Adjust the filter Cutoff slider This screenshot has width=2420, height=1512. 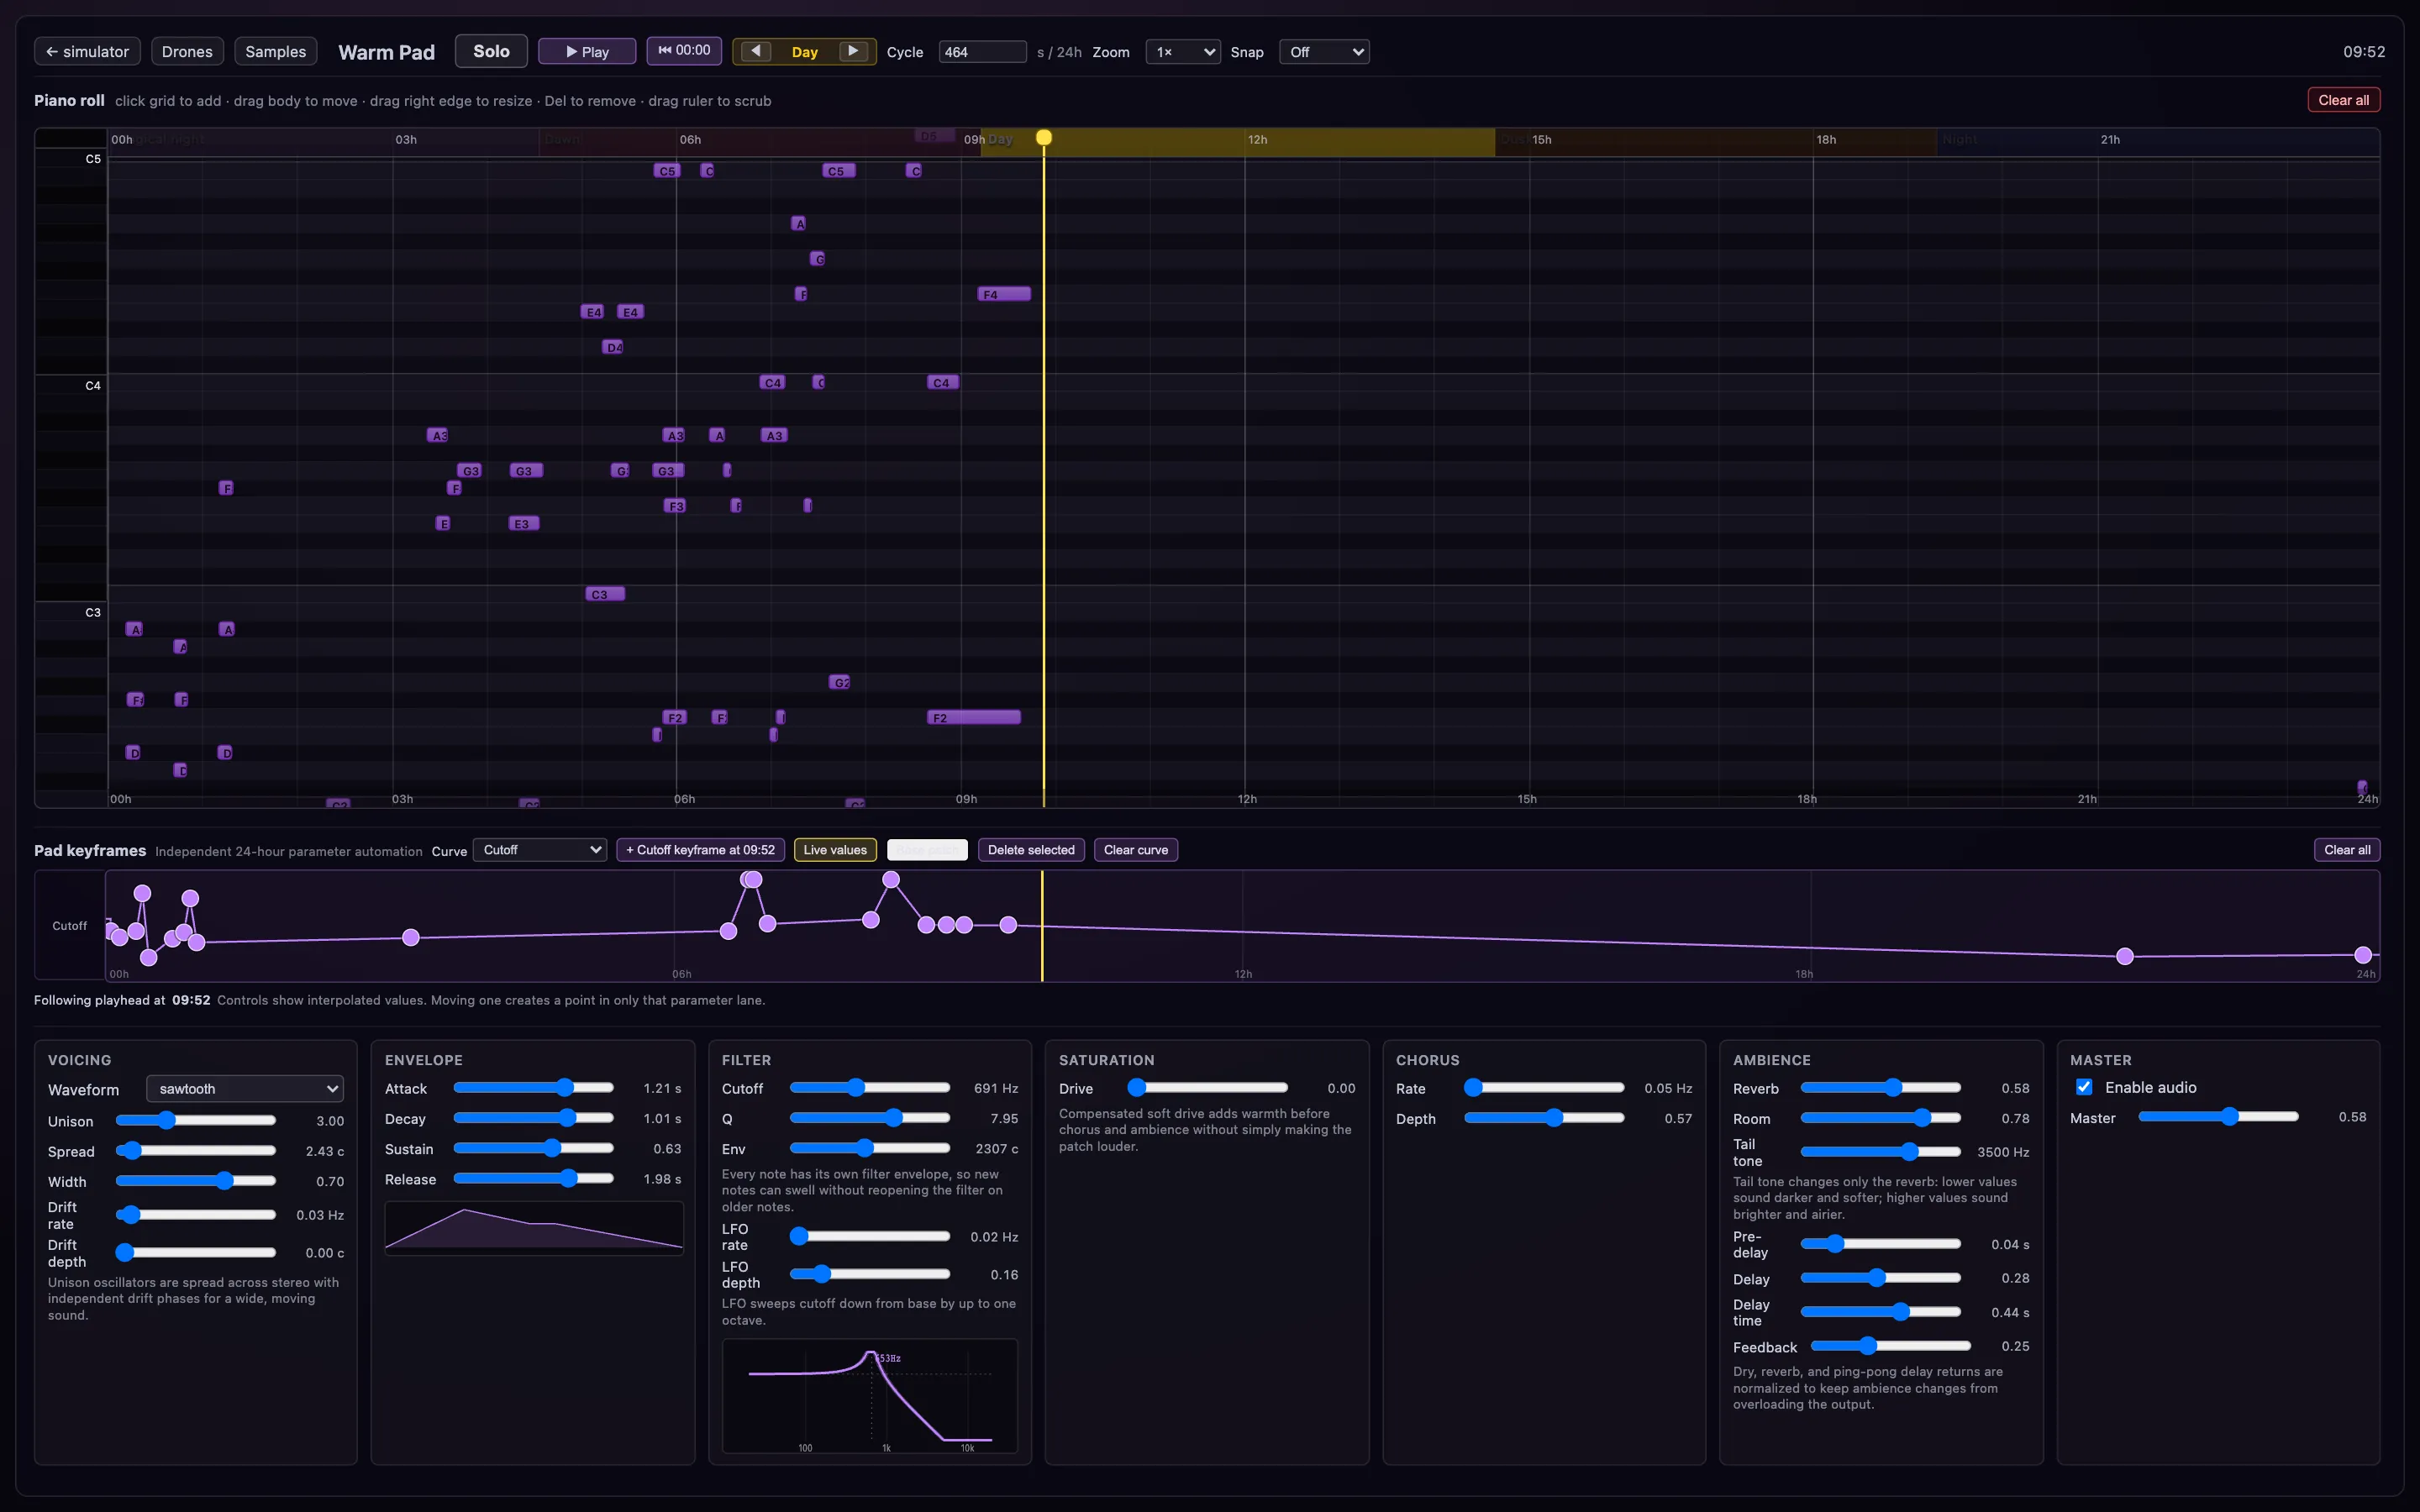[870, 1088]
